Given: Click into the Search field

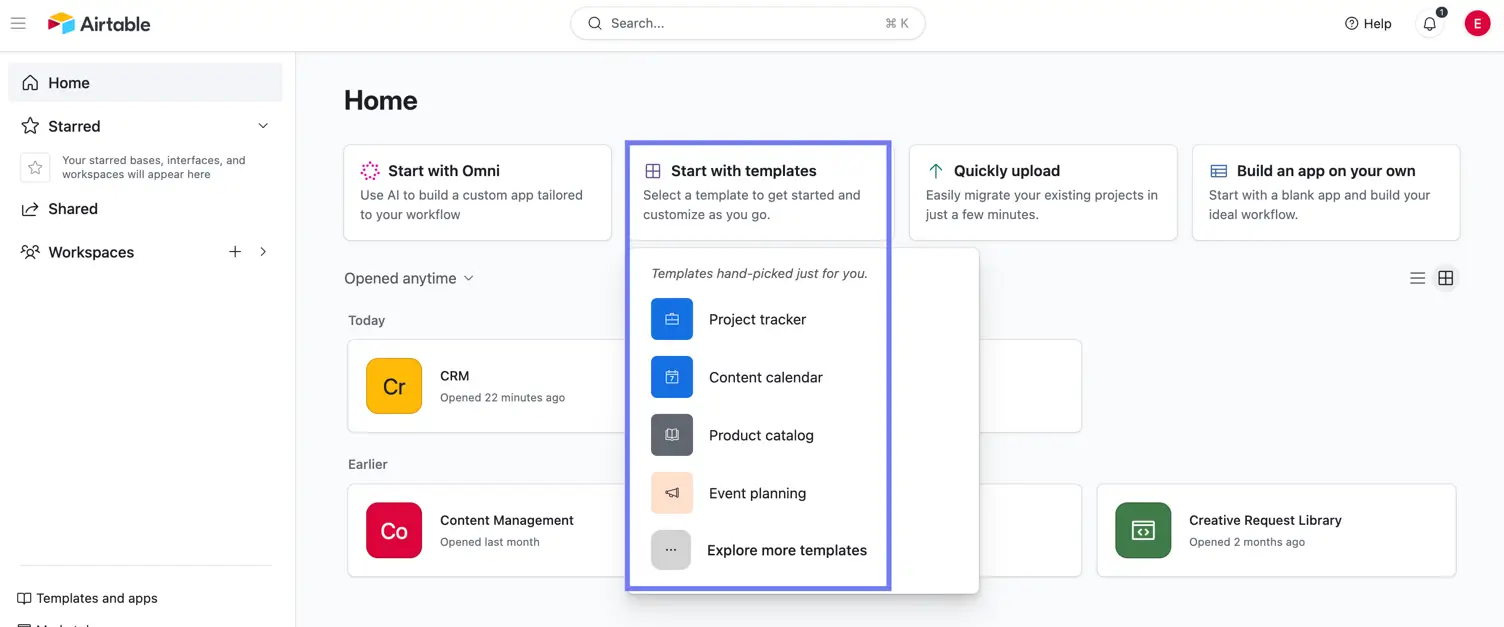Looking at the screenshot, I should click(x=747, y=23).
